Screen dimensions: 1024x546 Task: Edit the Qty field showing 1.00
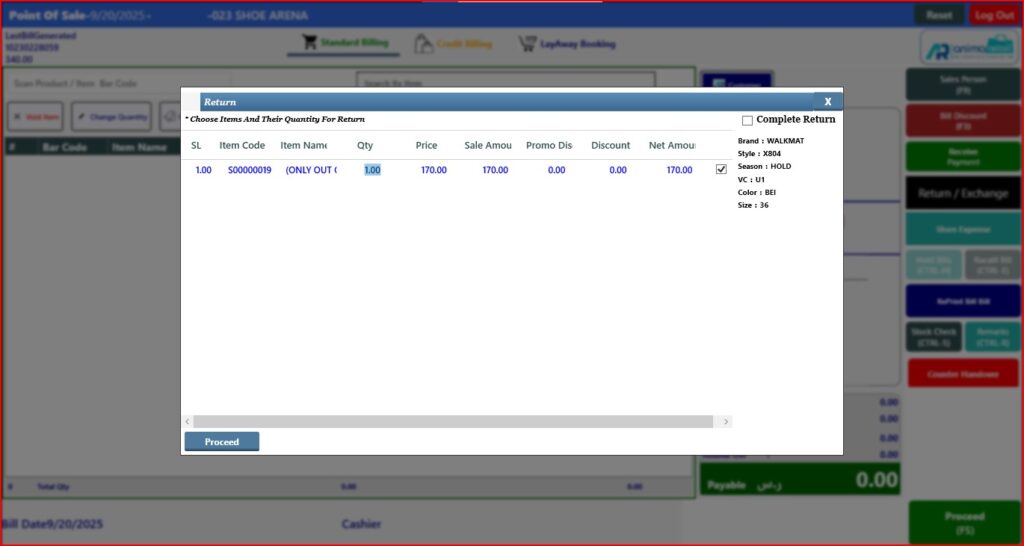tap(372, 170)
